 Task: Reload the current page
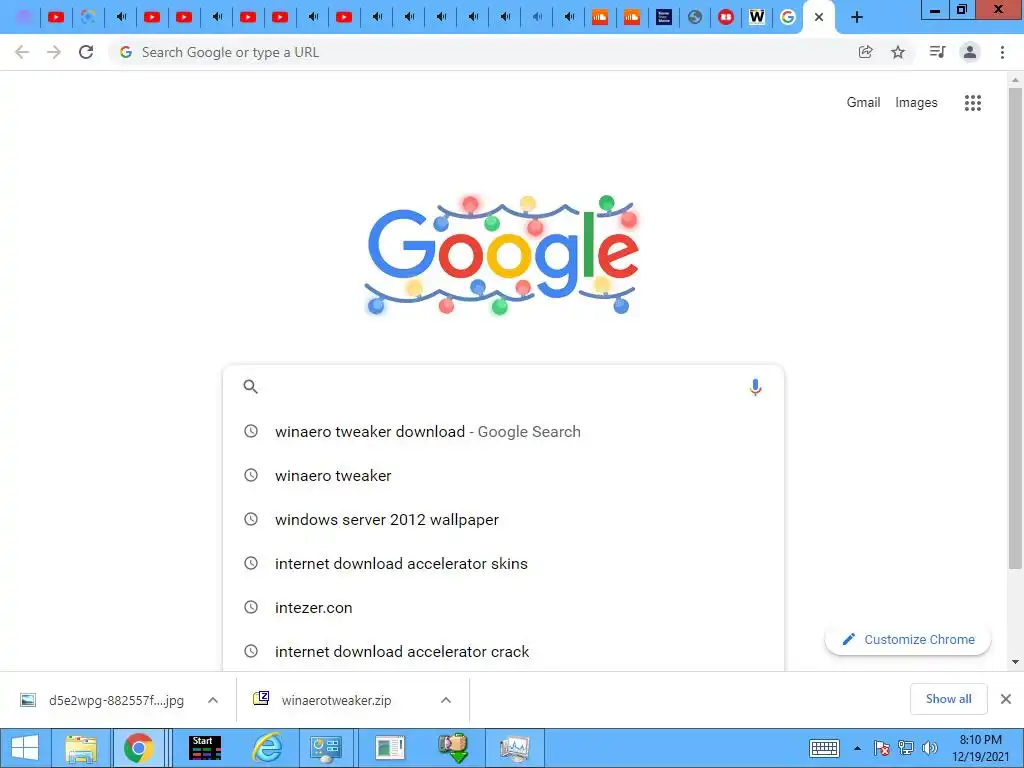[86, 52]
